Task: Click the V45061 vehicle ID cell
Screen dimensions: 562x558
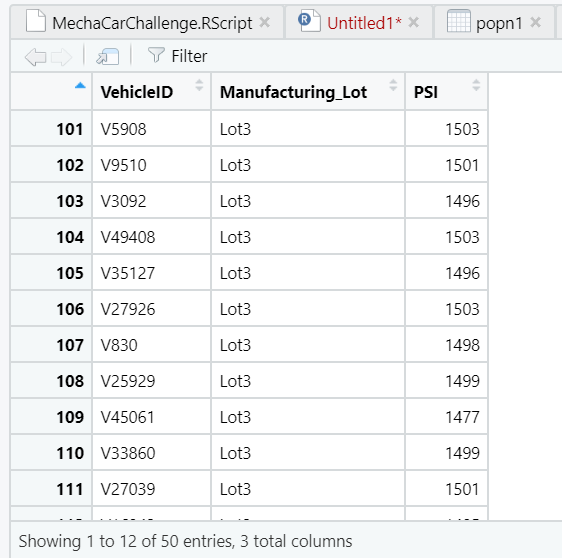Action: (x=151, y=417)
